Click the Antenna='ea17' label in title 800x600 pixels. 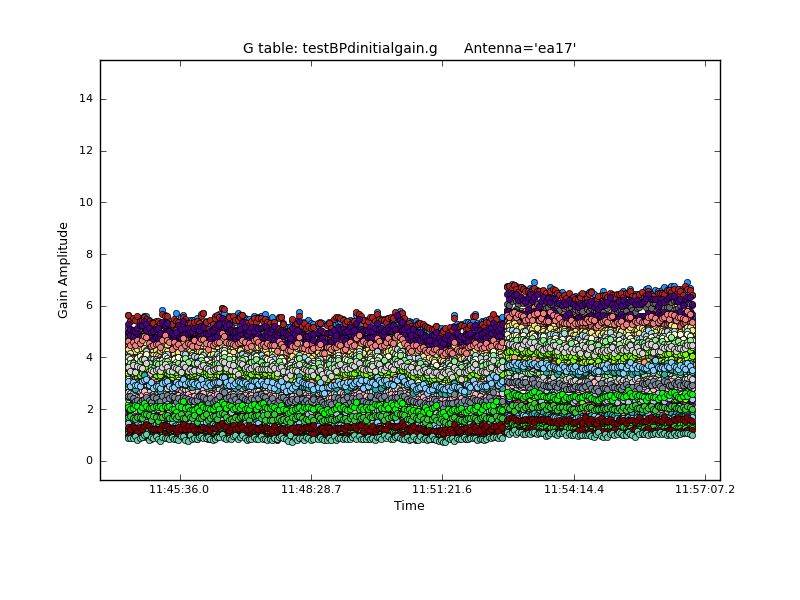coord(520,48)
